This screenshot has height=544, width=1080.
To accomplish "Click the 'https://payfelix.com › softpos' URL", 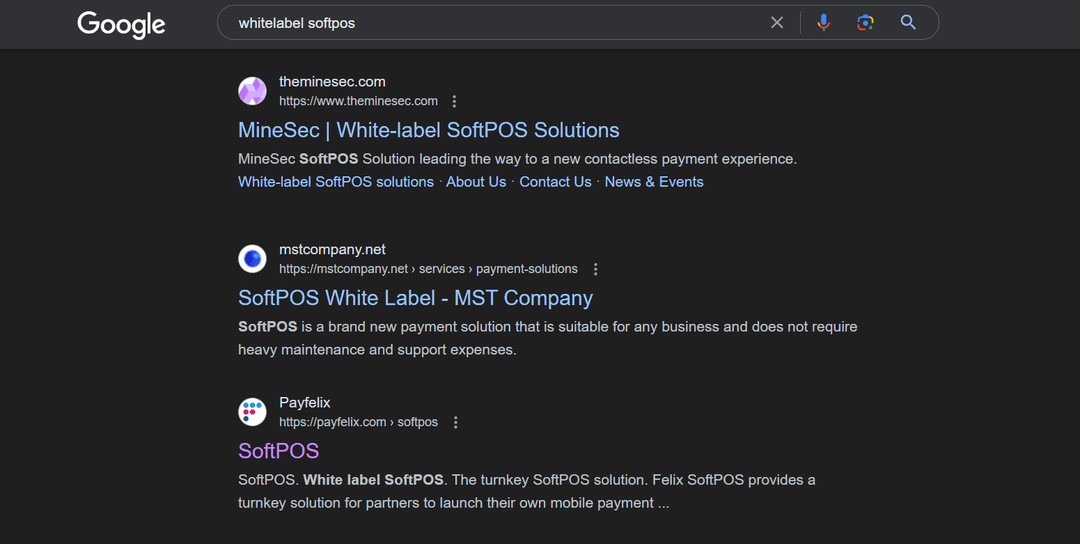I will pos(358,422).
